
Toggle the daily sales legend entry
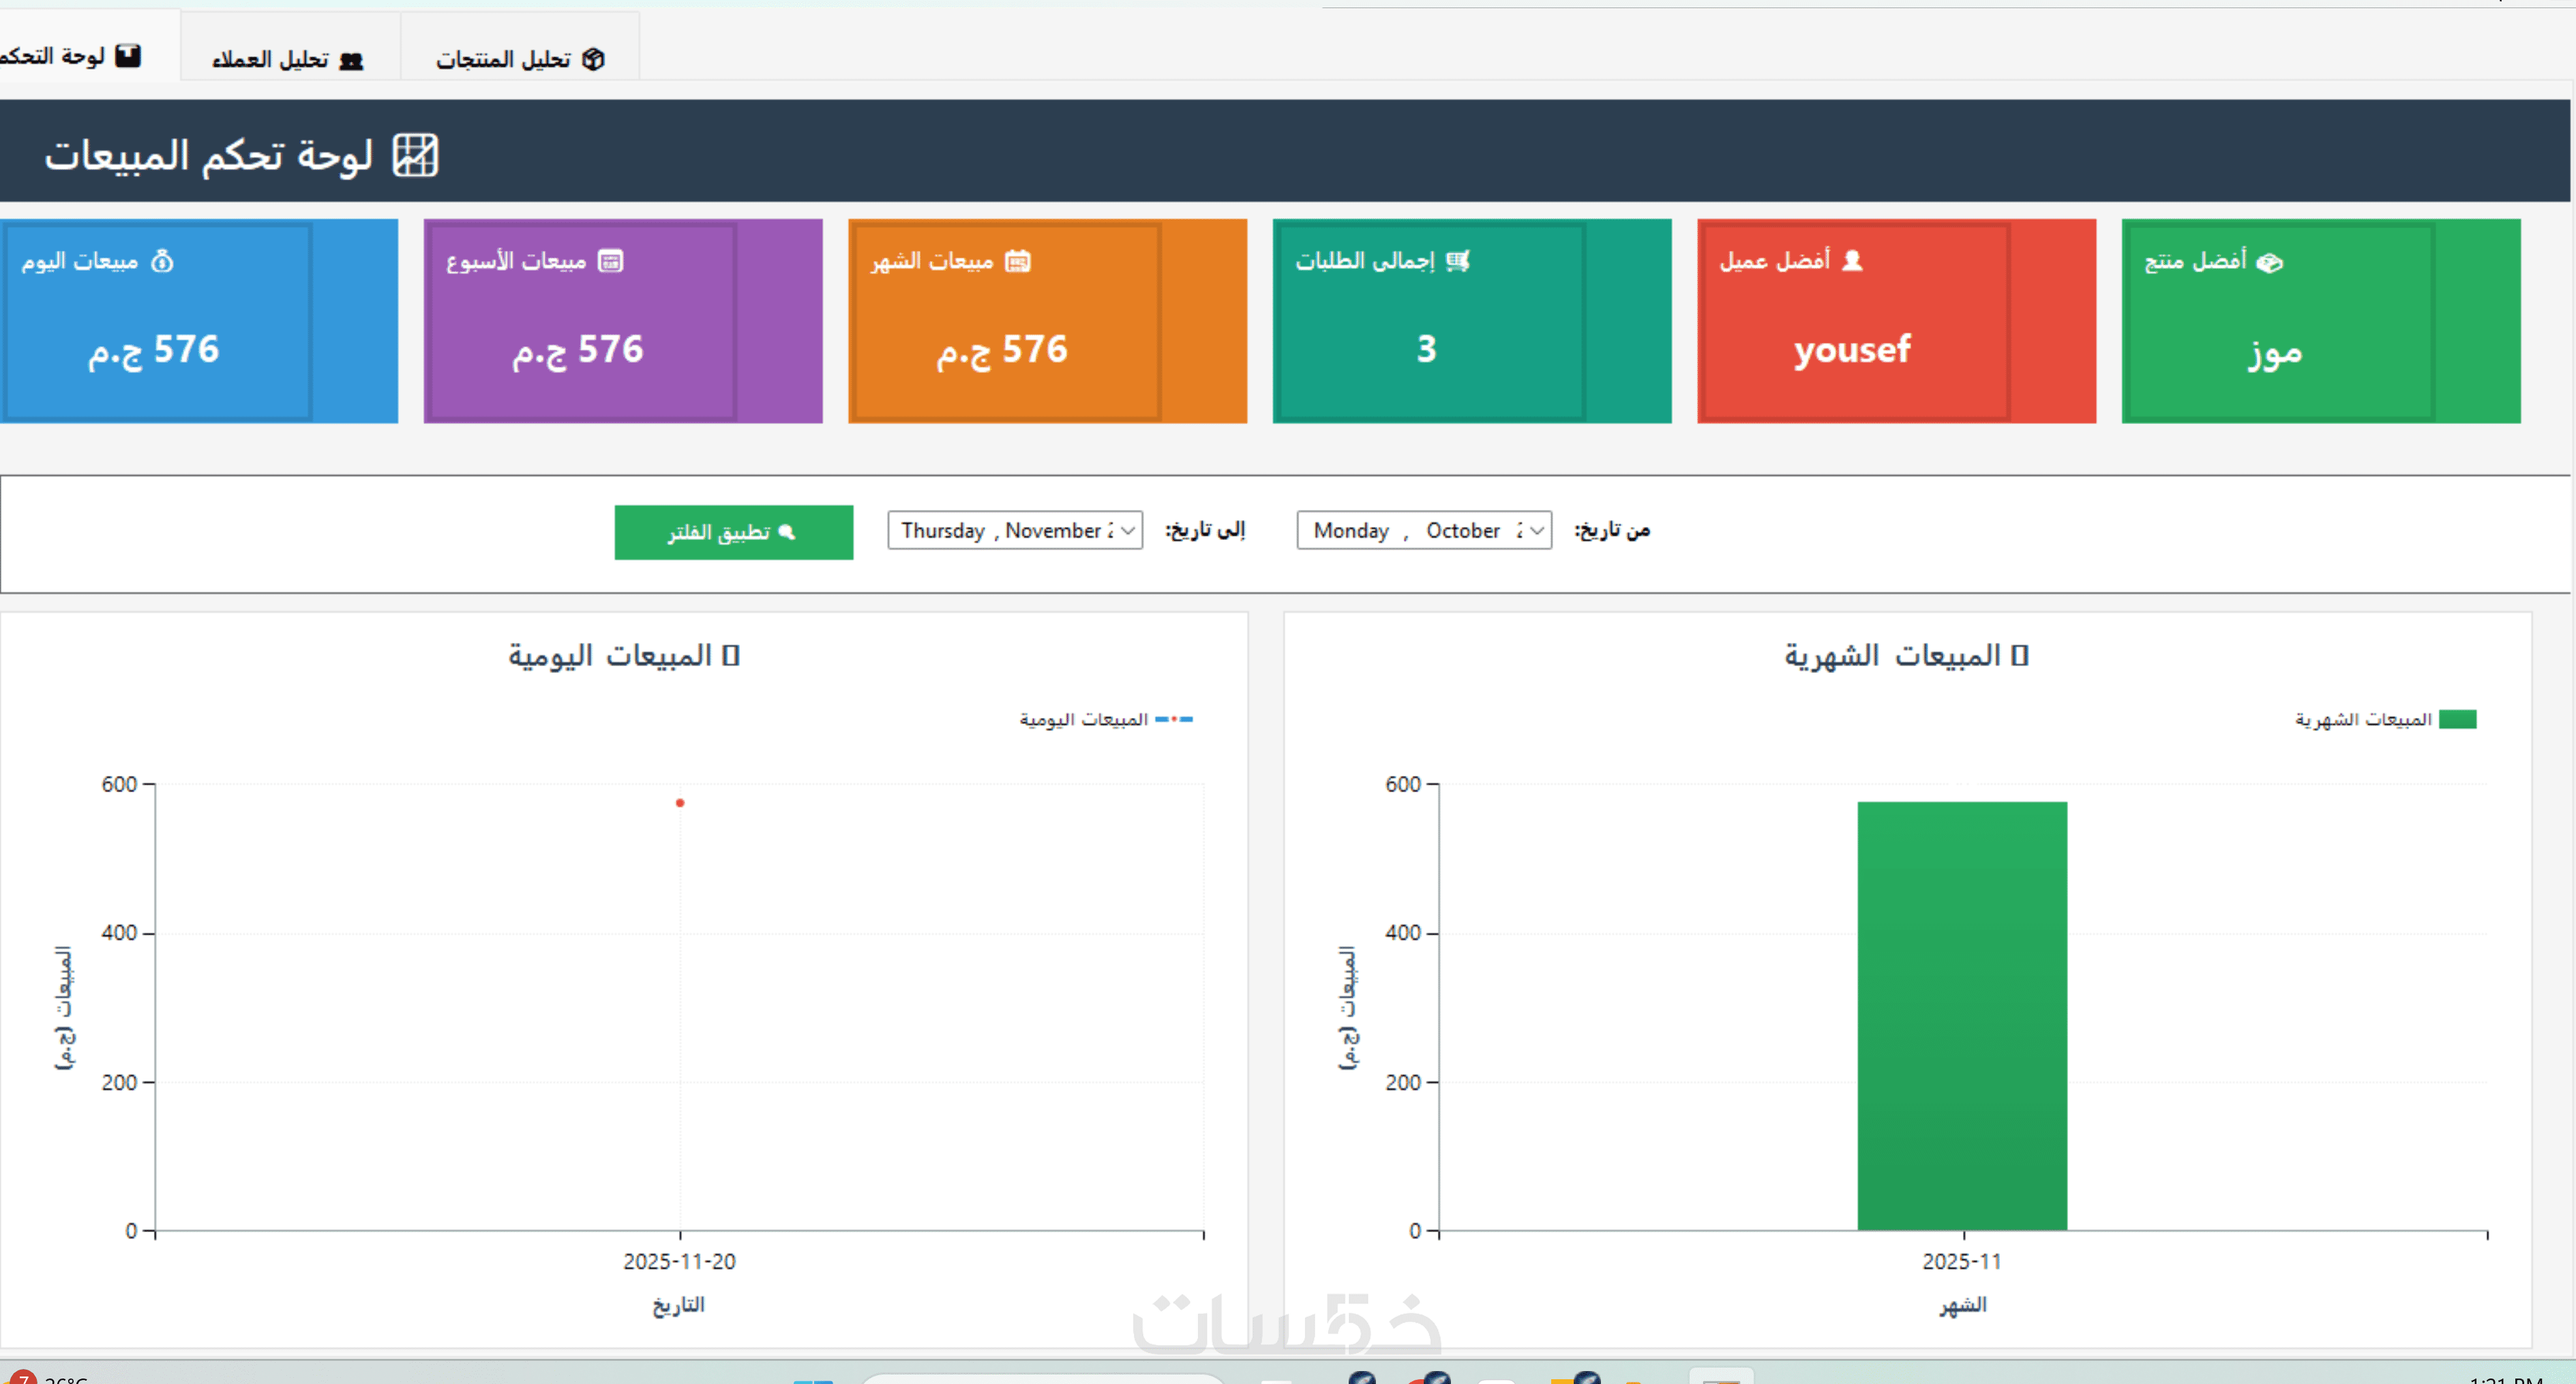(x=1106, y=719)
